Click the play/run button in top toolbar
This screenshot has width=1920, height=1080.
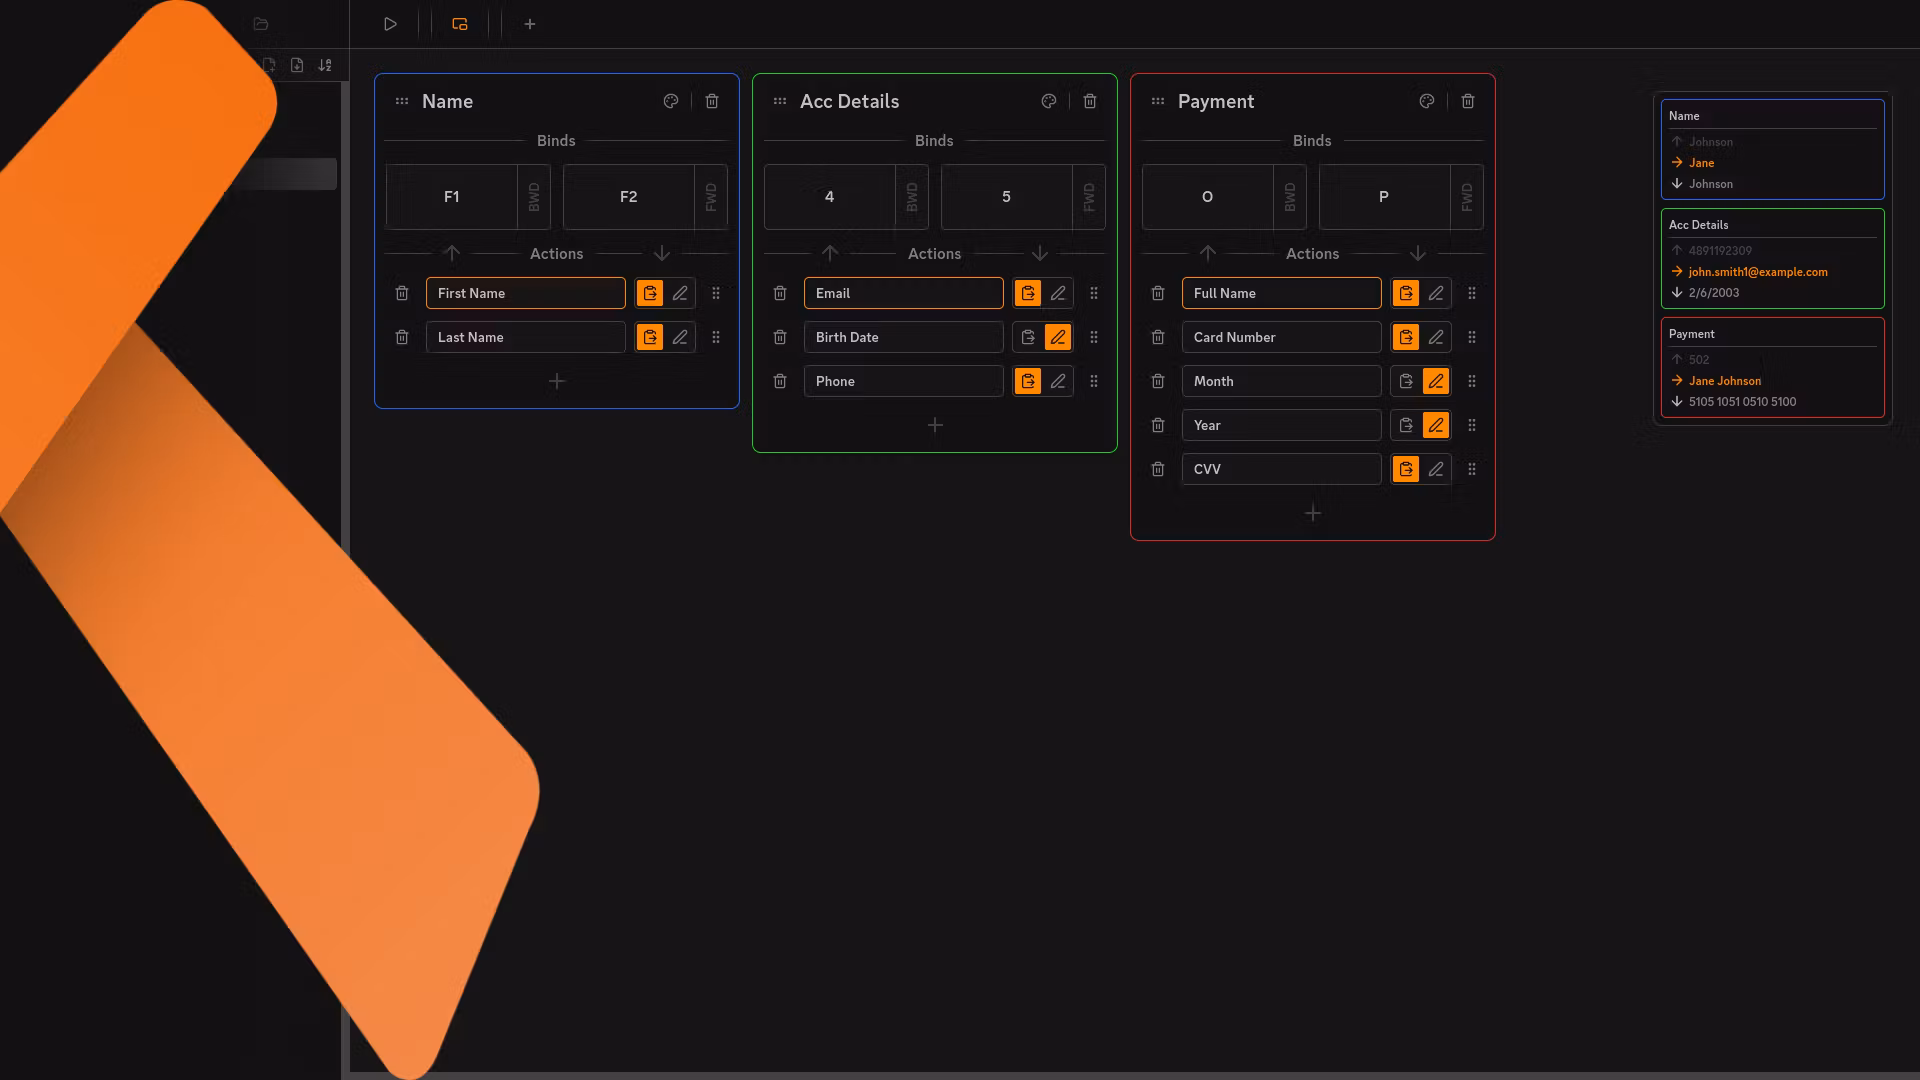390,24
